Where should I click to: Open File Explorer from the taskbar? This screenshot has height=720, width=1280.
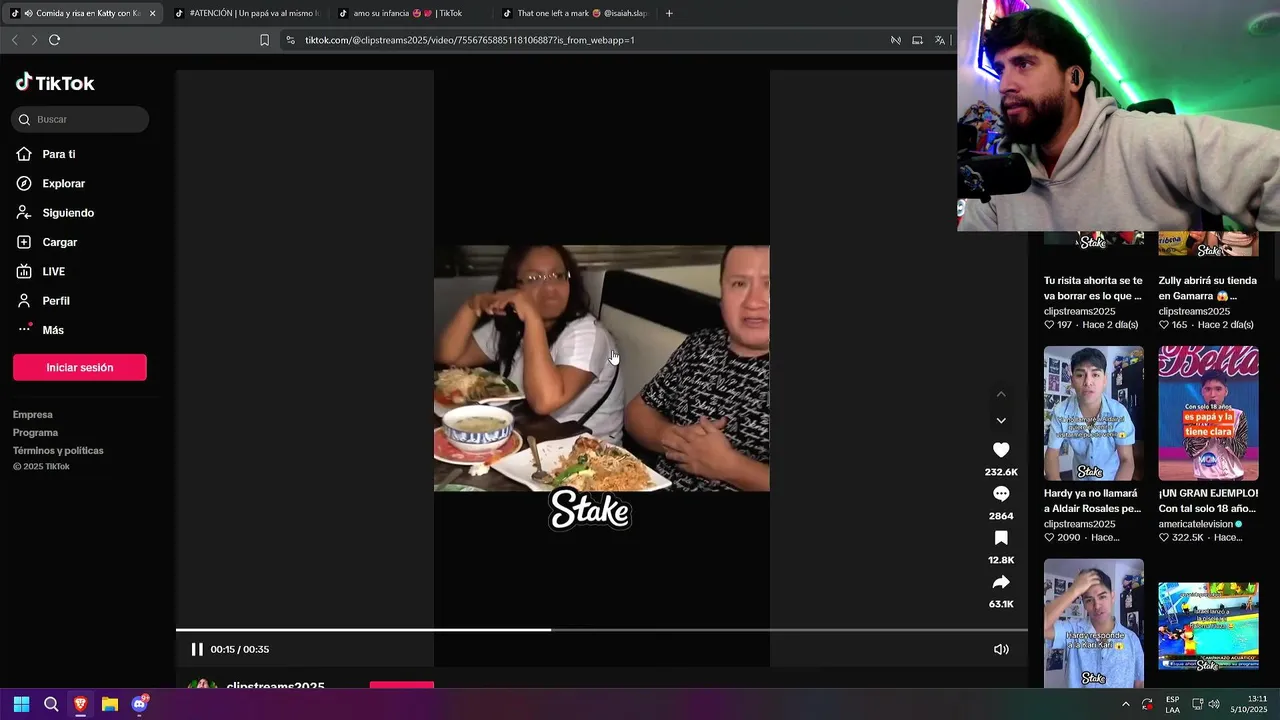coord(110,704)
